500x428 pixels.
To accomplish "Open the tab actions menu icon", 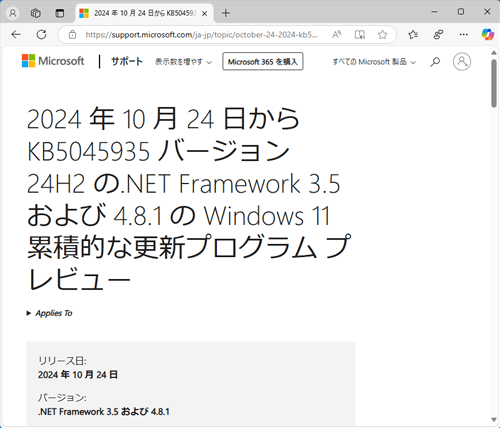I will click(x=60, y=13).
